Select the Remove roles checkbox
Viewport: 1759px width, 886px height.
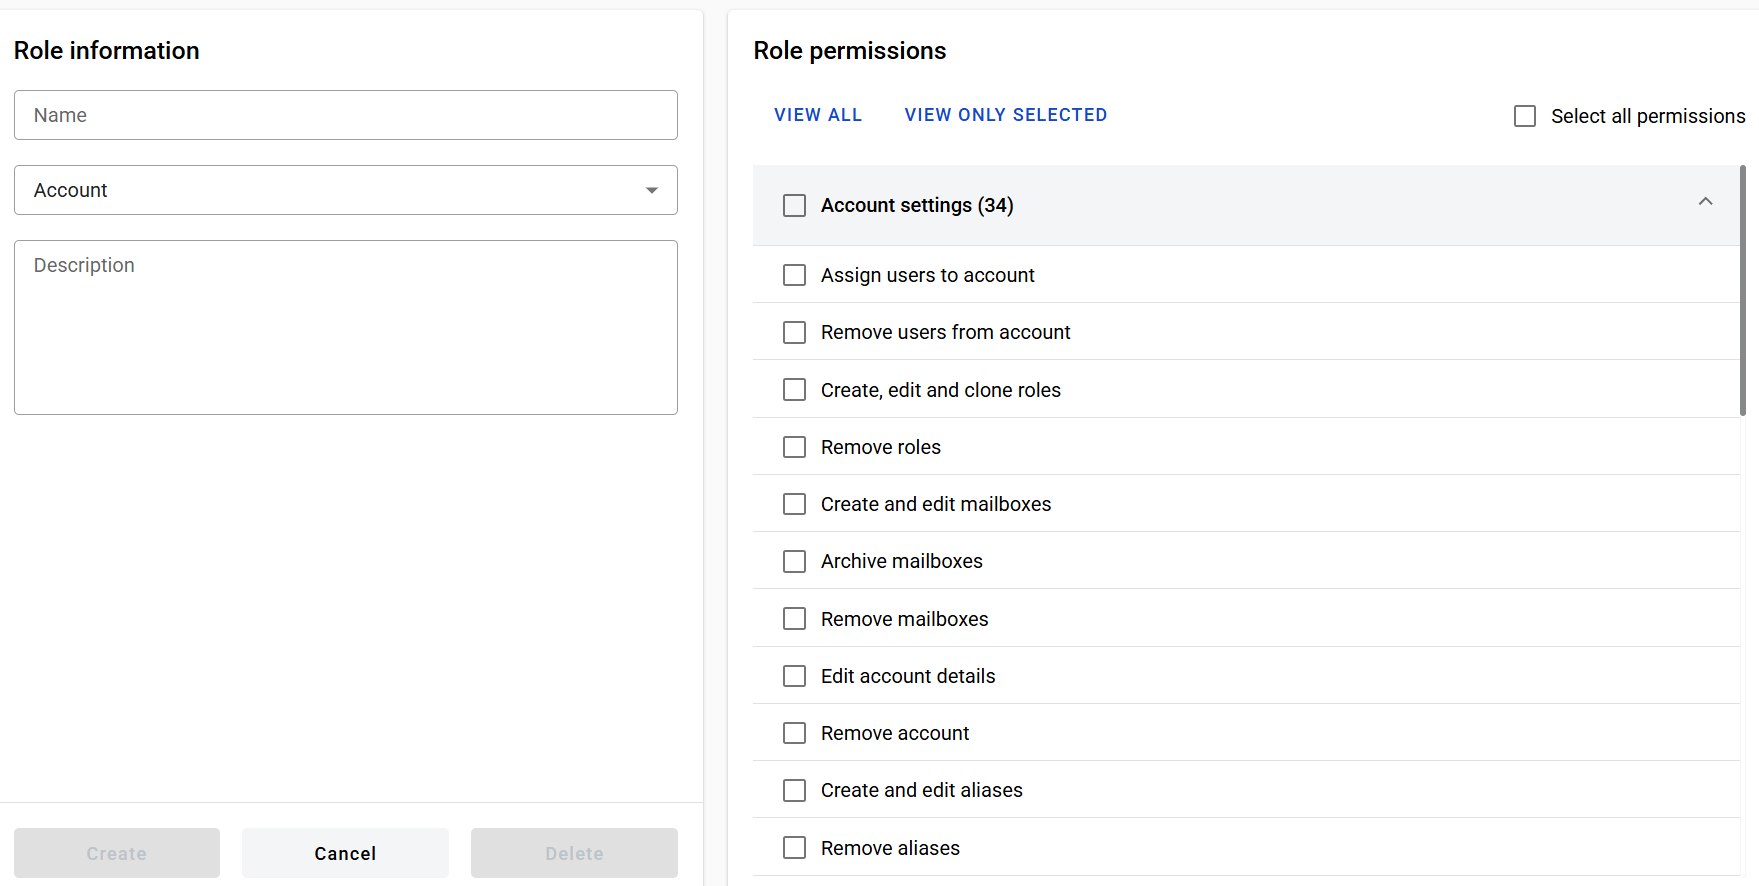794,447
